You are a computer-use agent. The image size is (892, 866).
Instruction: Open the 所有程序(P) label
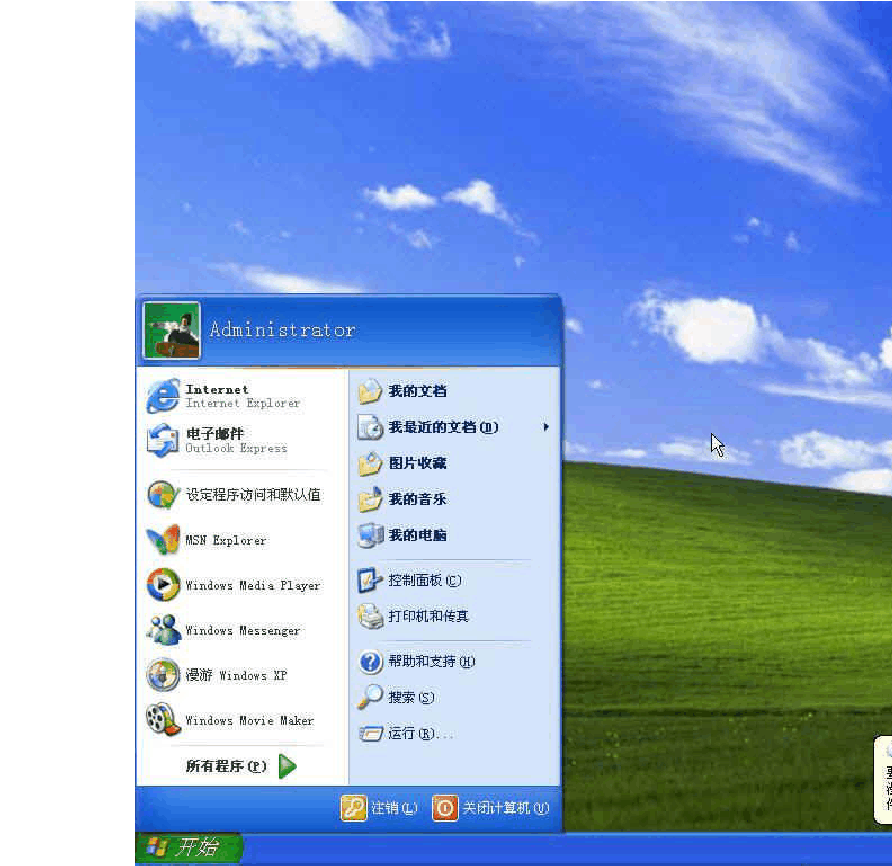click(226, 766)
